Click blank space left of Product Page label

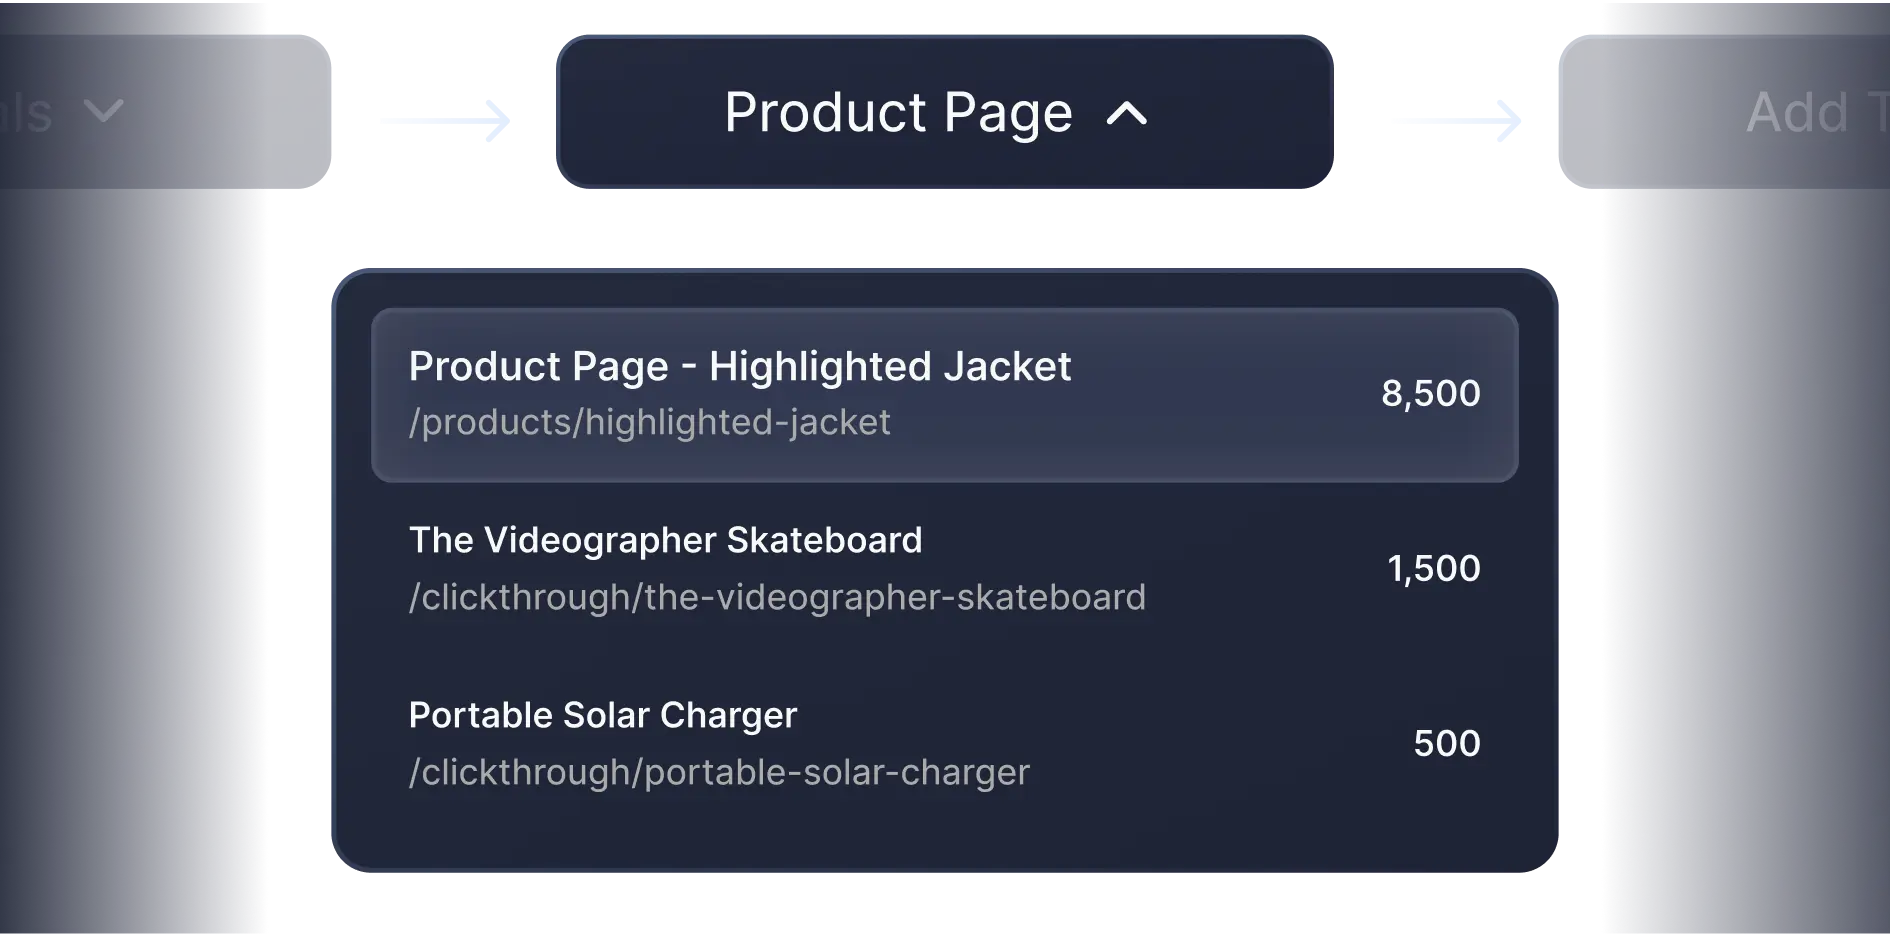640,112
